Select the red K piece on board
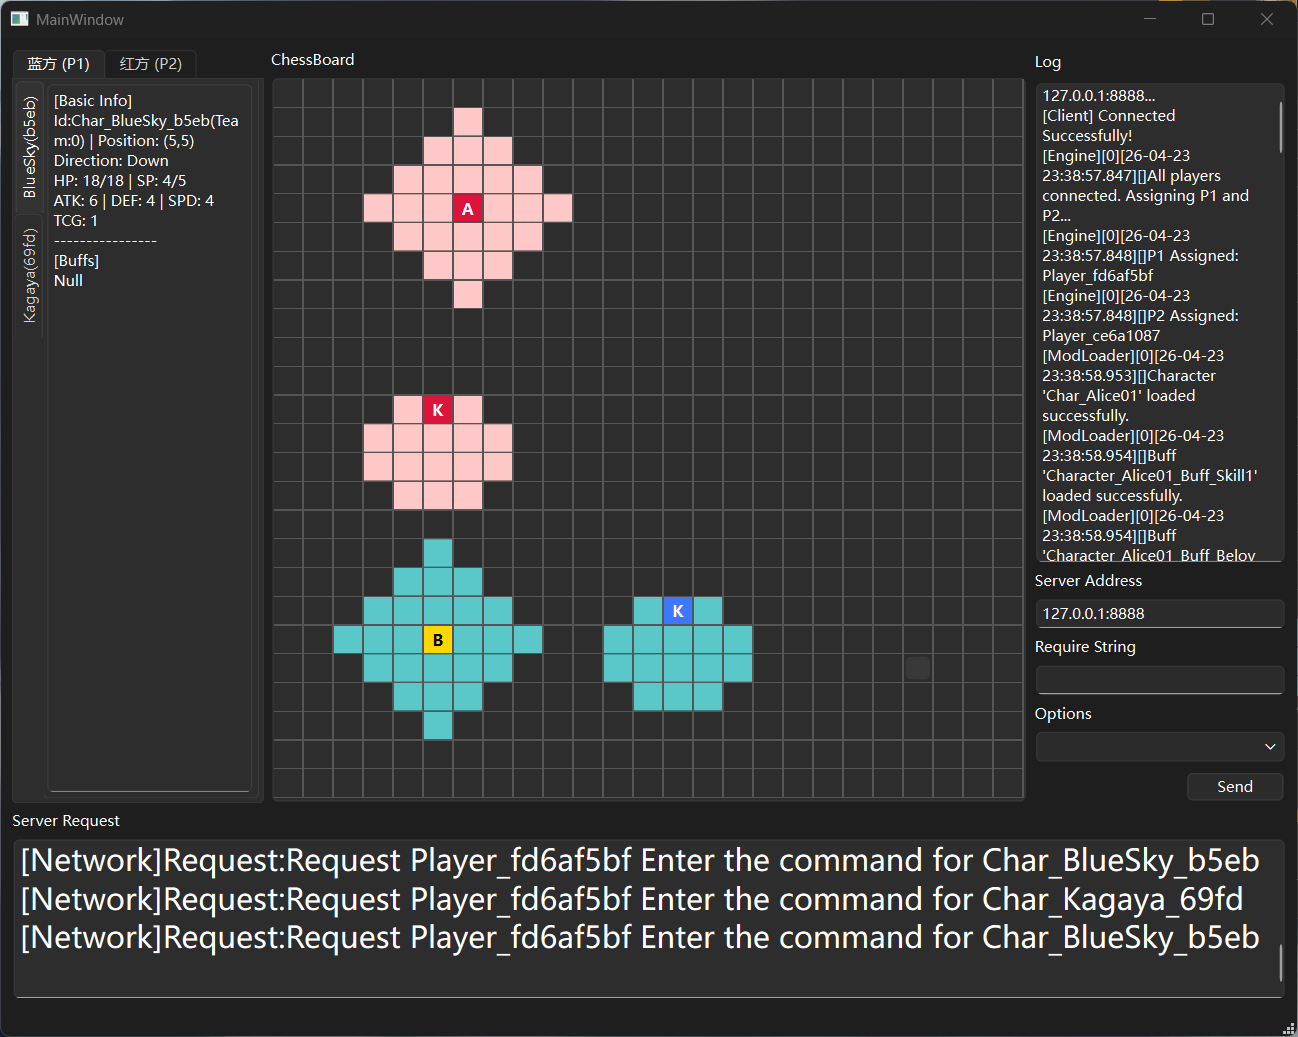The width and height of the screenshot is (1298, 1037). pos(438,410)
